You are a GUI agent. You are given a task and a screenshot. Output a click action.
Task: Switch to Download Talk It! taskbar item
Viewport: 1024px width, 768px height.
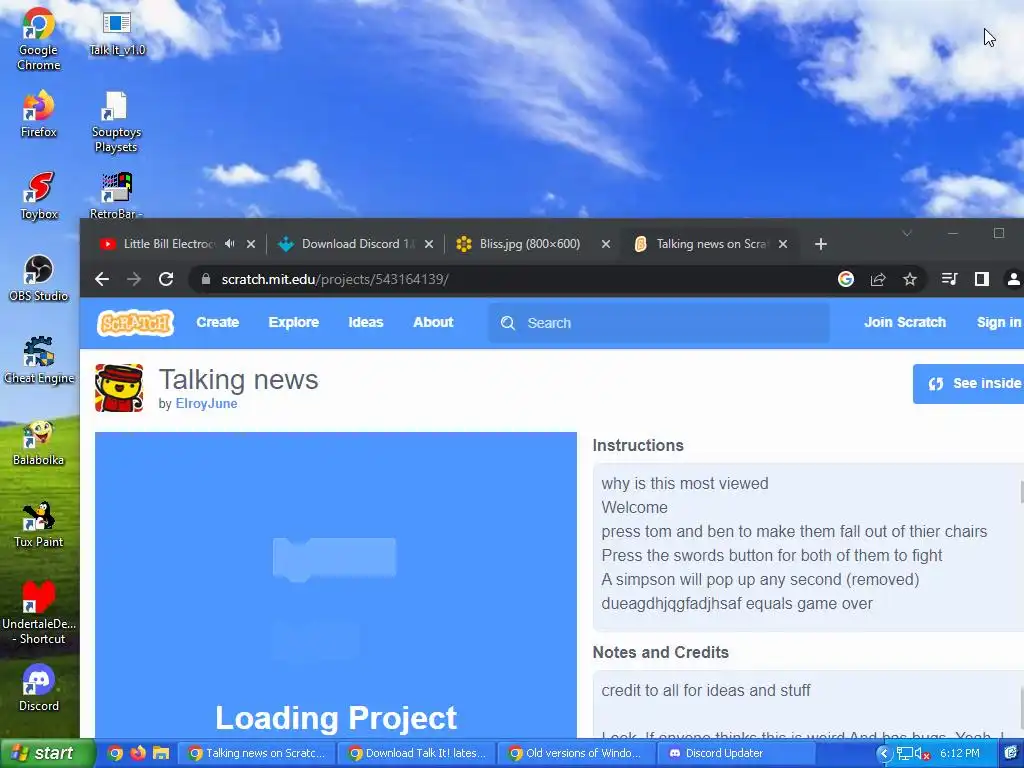[417, 753]
